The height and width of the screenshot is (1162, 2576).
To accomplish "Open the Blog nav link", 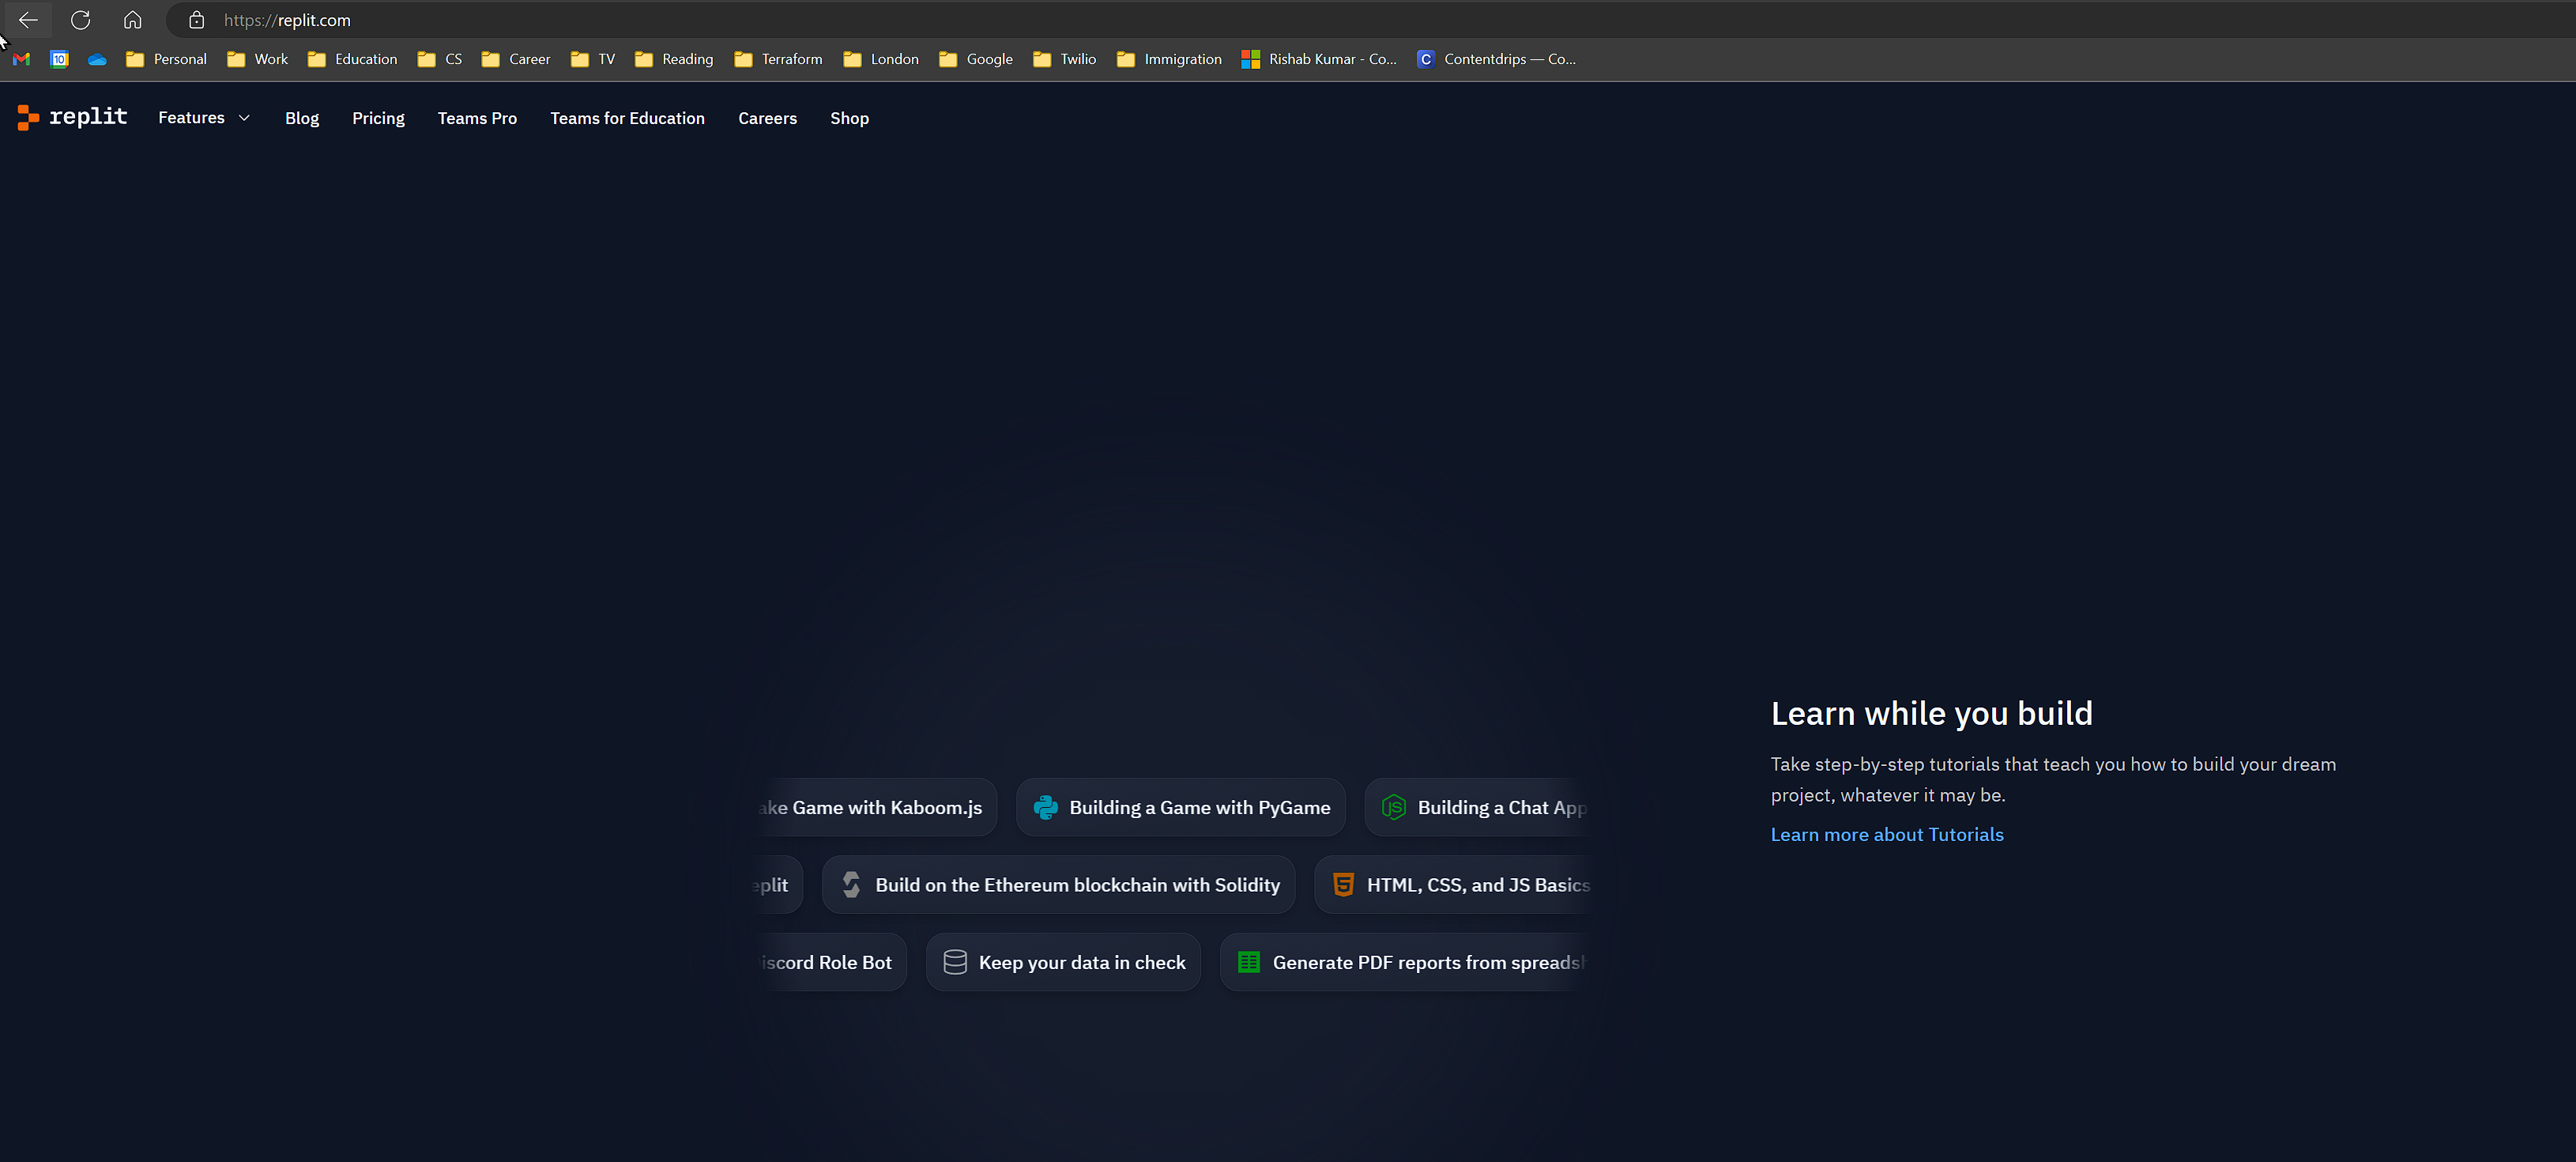I will tap(301, 118).
